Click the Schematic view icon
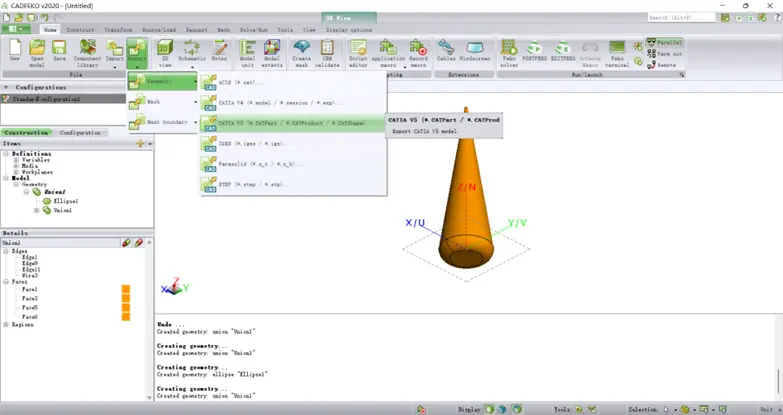 click(x=192, y=50)
